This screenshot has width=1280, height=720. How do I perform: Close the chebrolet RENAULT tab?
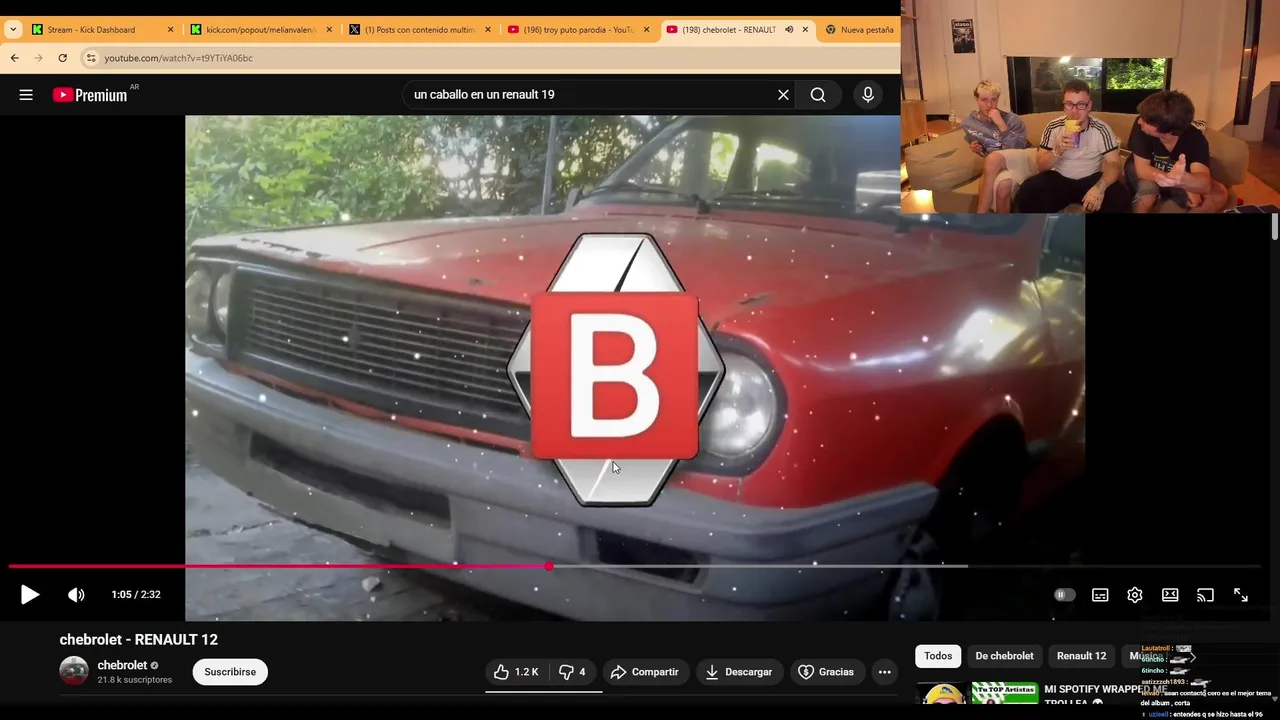805,30
